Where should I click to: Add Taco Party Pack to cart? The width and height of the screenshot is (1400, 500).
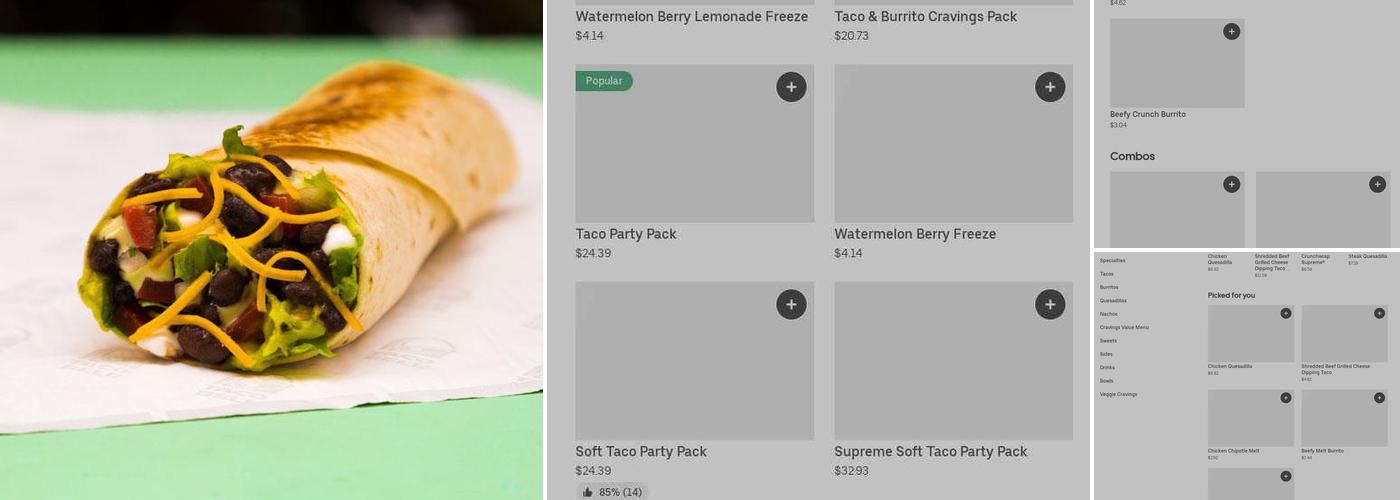pyautogui.click(x=791, y=87)
